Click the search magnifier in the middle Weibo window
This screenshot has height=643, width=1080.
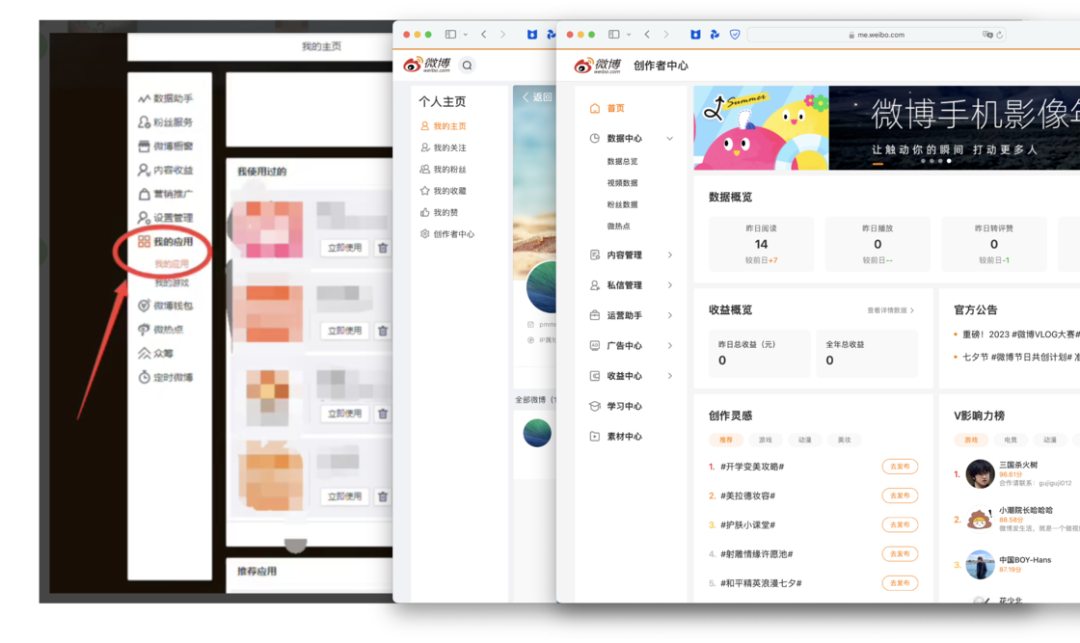(467, 65)
